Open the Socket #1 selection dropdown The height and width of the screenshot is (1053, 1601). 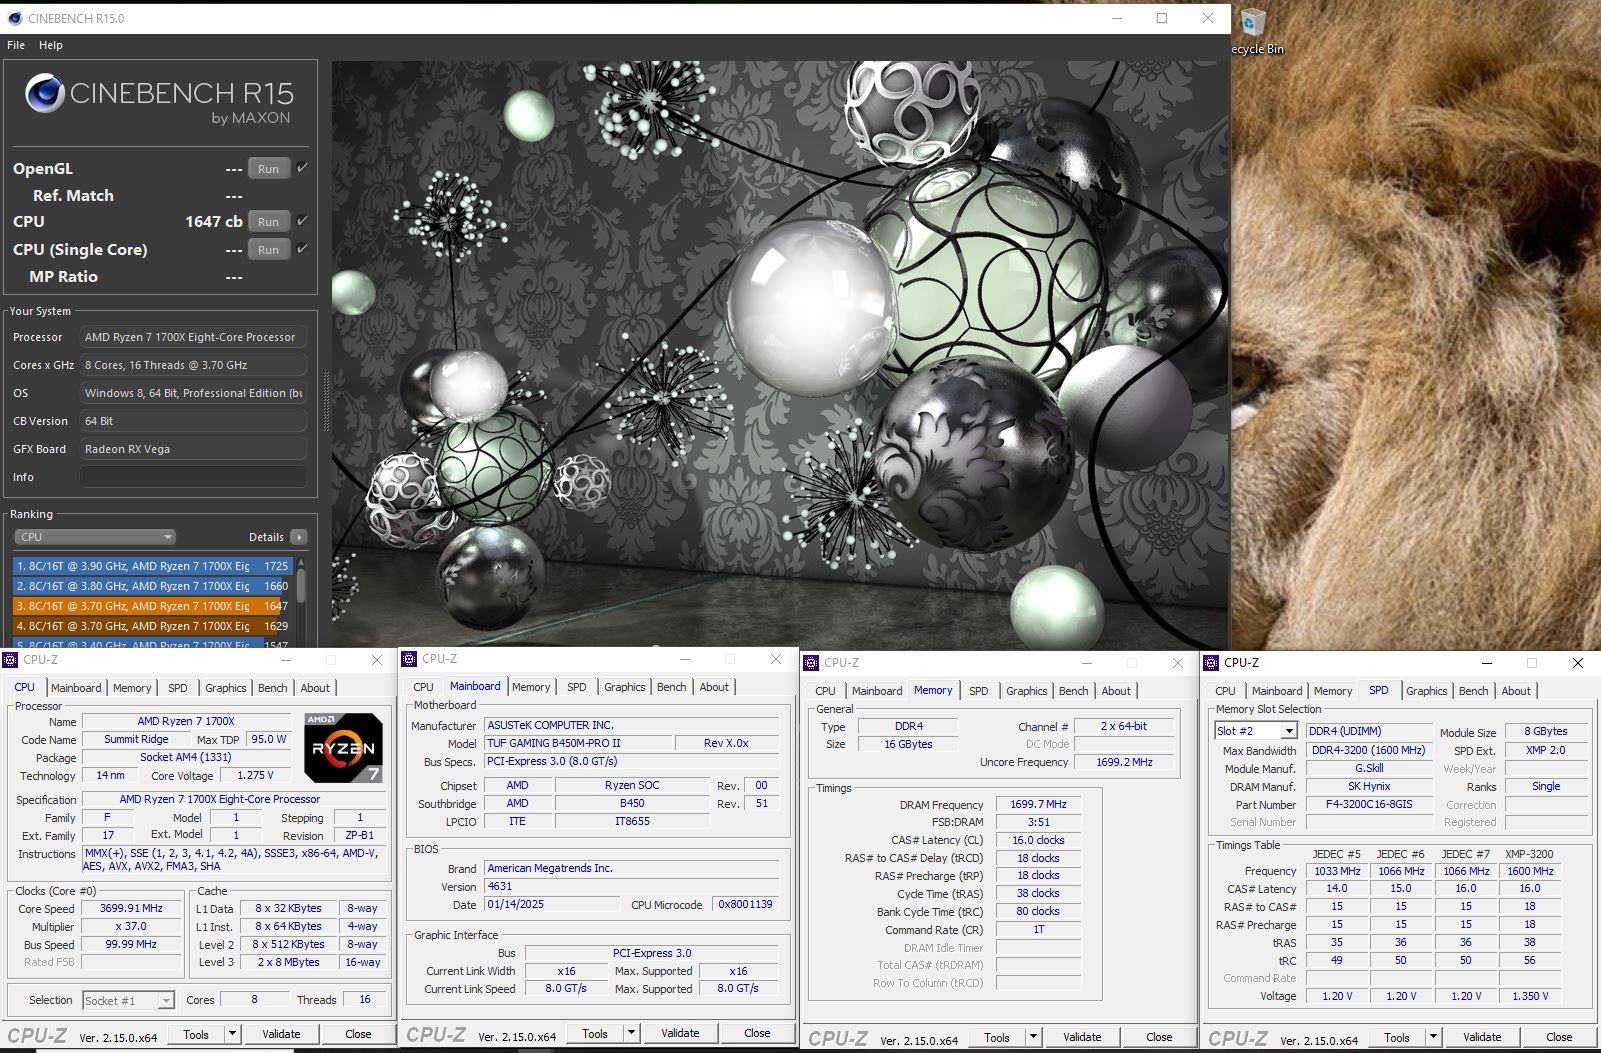[128, 1000]
